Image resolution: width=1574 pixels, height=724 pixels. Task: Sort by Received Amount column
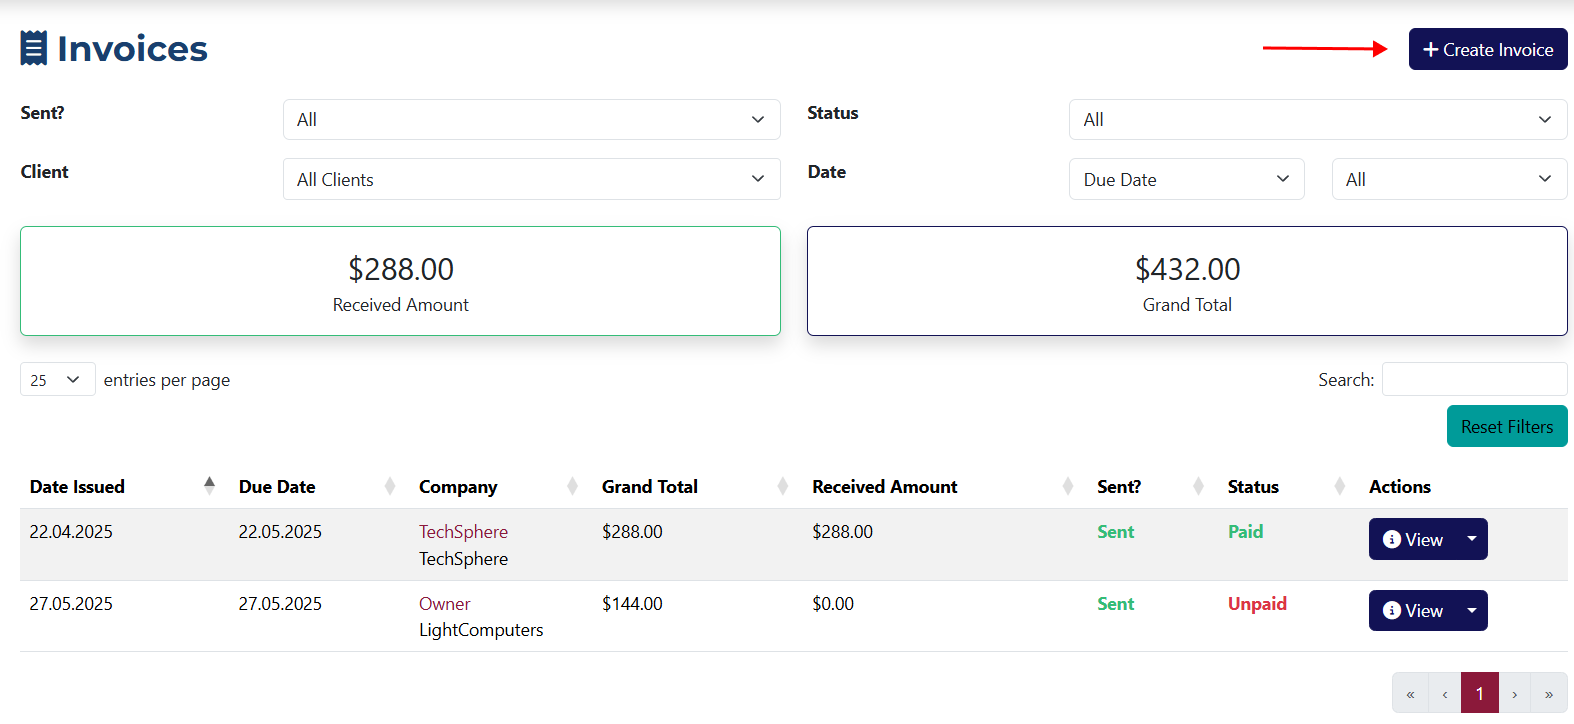tap(944, 486)
